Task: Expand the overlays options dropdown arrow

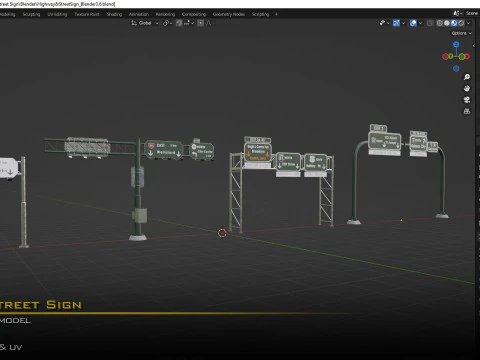Action: [420, 23]
